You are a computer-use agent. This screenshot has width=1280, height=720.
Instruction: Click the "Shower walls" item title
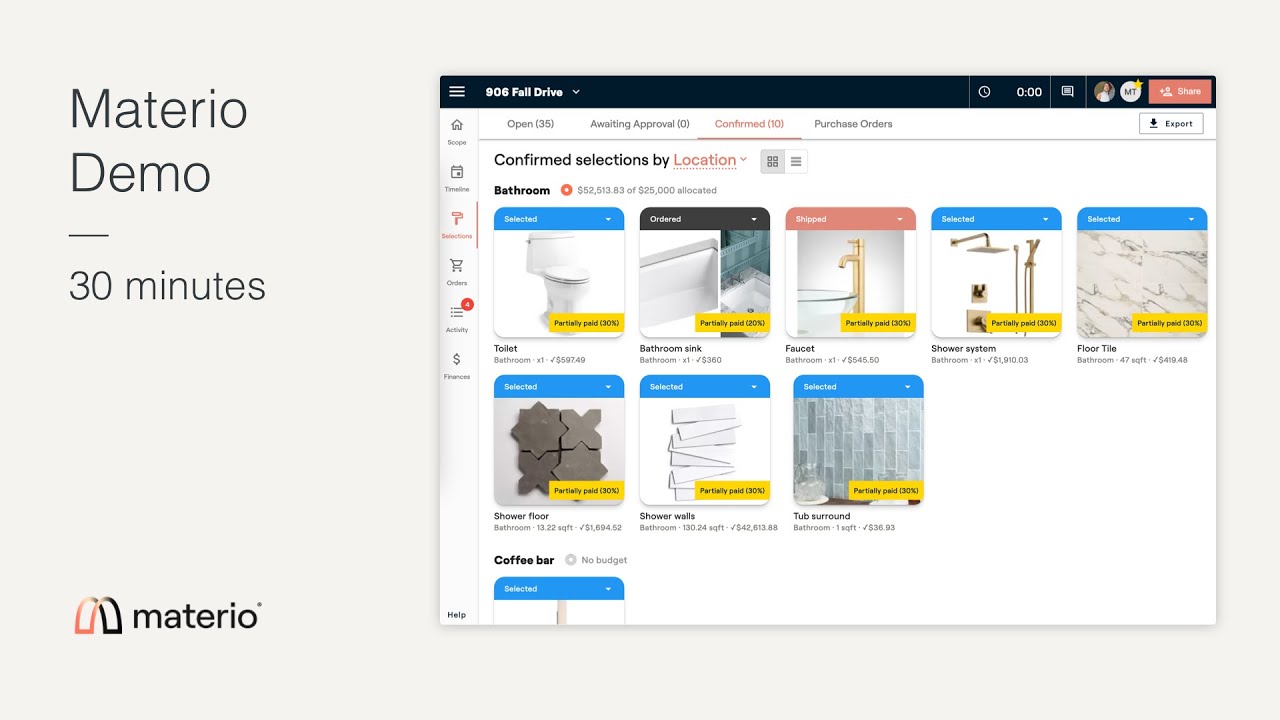[x=668, y=517]
